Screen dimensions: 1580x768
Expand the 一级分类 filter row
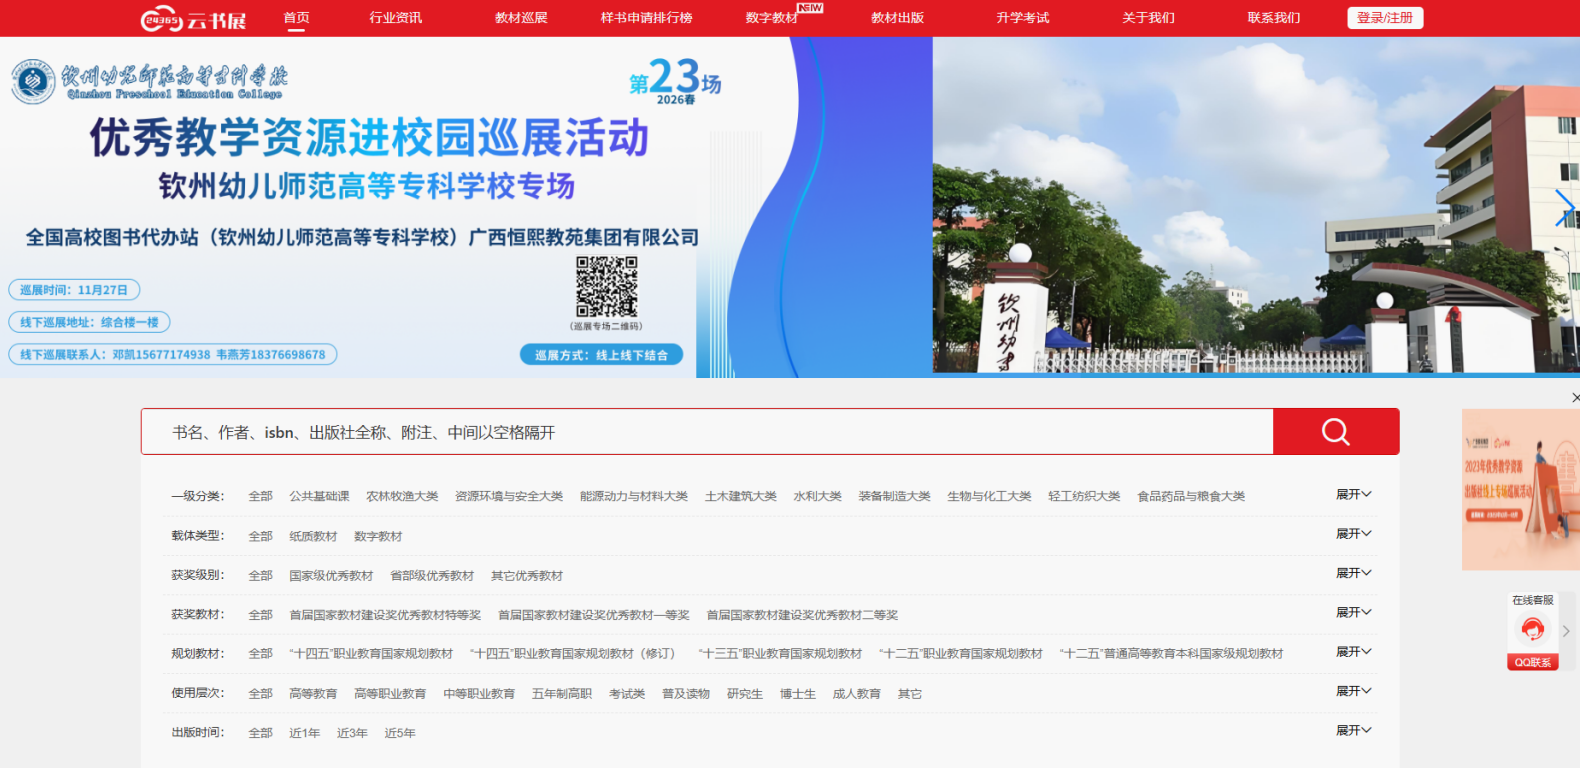click(1353, 495)
